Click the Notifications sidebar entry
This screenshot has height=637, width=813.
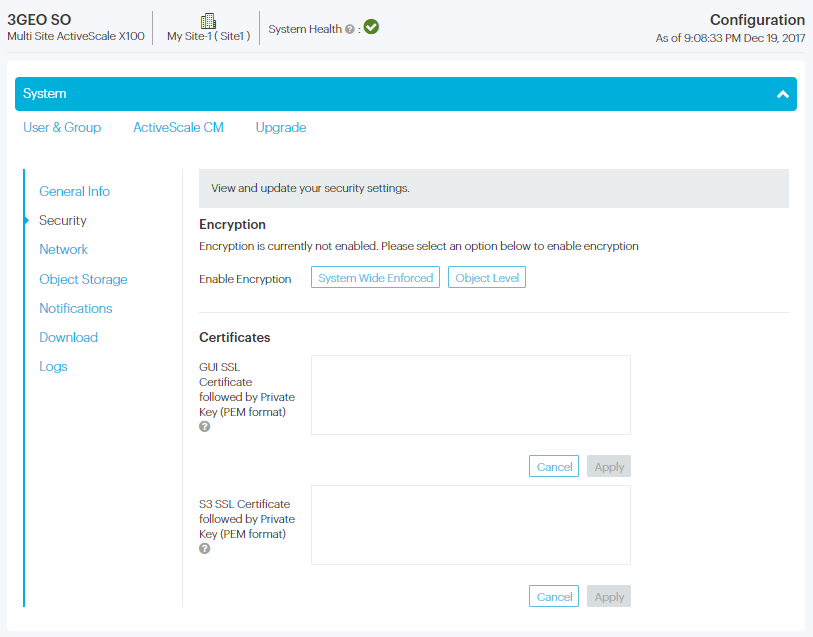(x=75, y=308)
